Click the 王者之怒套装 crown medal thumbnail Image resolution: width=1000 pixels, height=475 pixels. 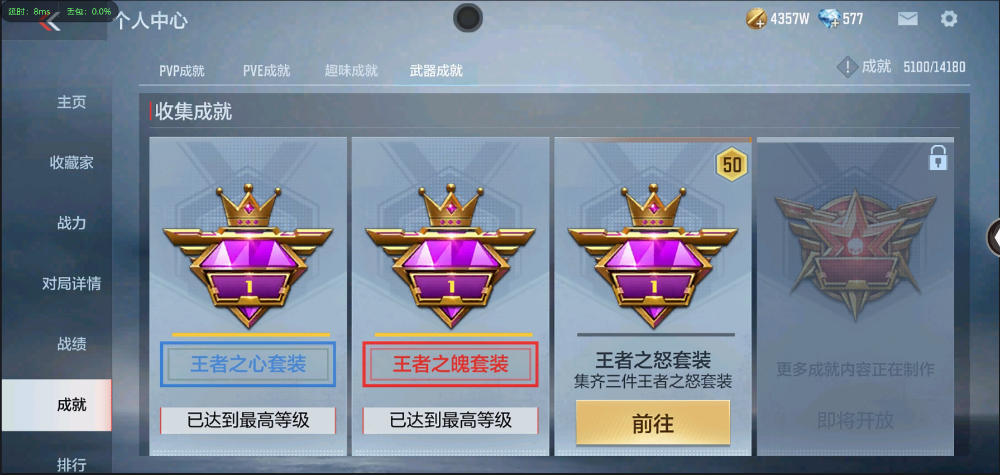653,256
